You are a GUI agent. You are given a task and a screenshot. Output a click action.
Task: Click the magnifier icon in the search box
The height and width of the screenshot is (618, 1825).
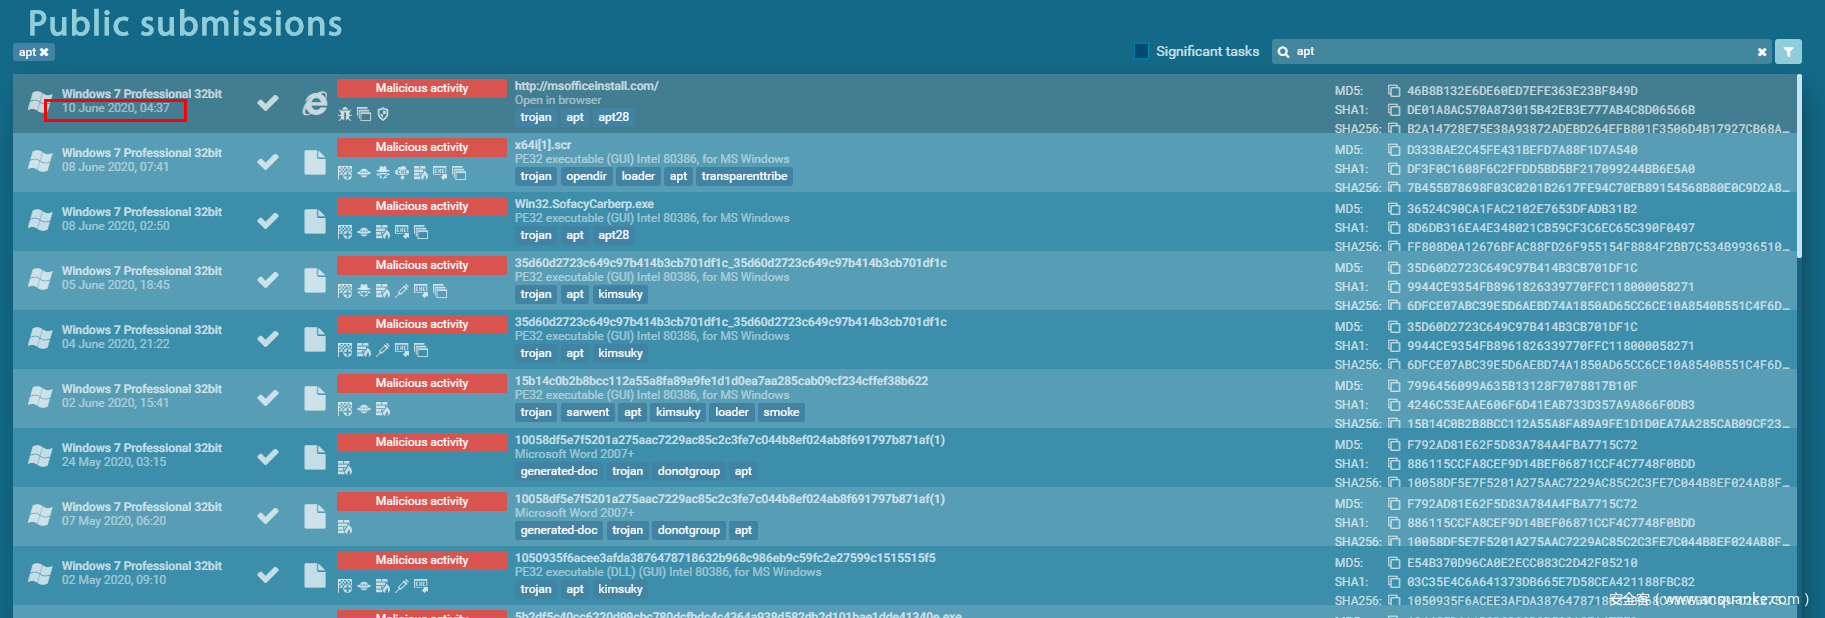click(x=1284, y=52)
